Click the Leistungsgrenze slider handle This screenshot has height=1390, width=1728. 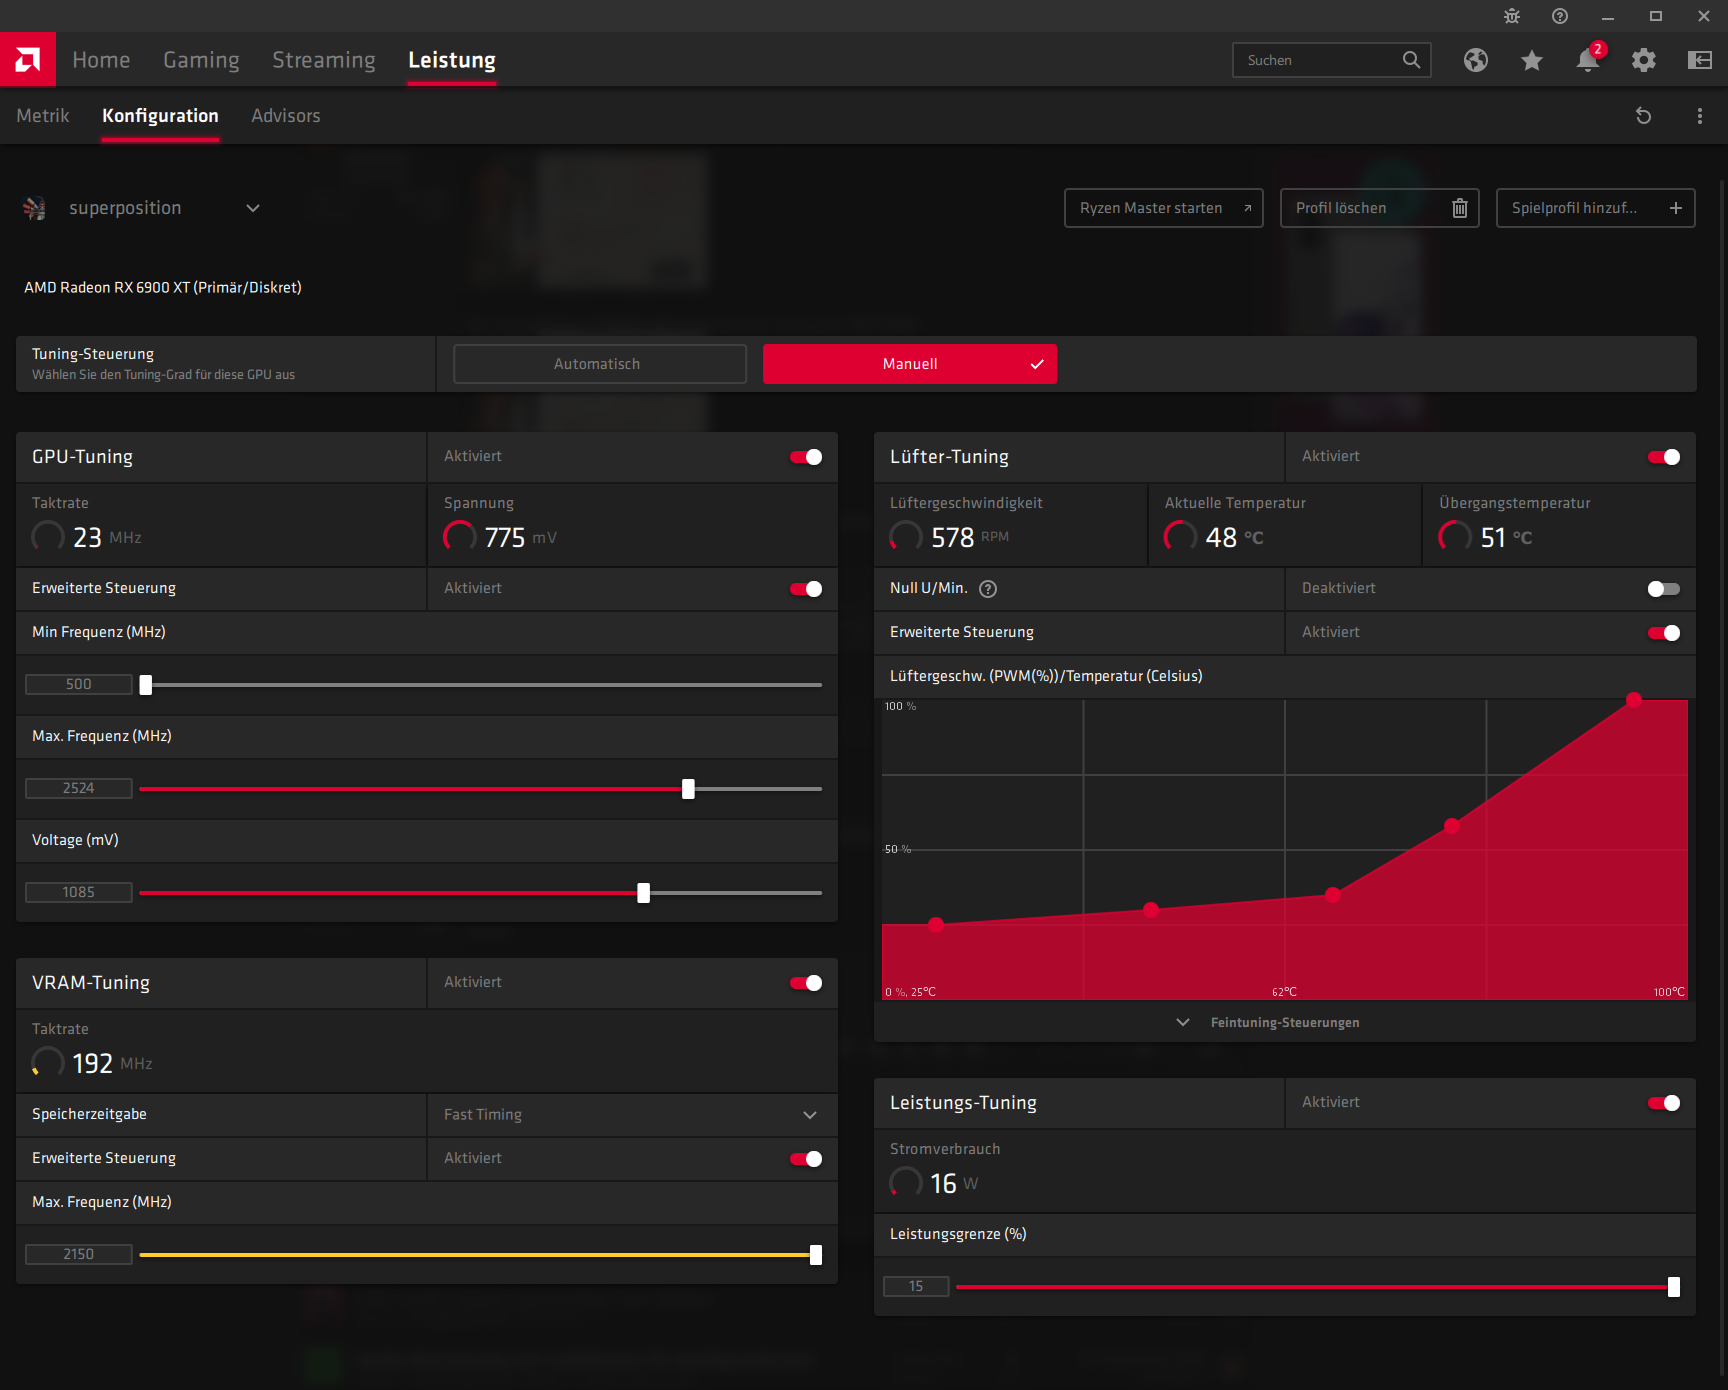pyautogui.click(x=1674, y=1287)
